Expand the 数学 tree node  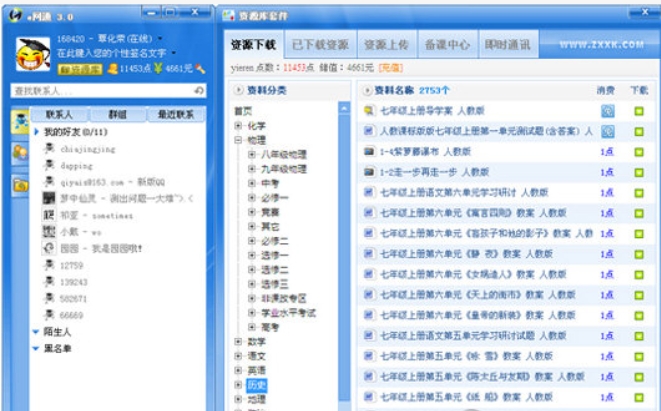(238, 341)
